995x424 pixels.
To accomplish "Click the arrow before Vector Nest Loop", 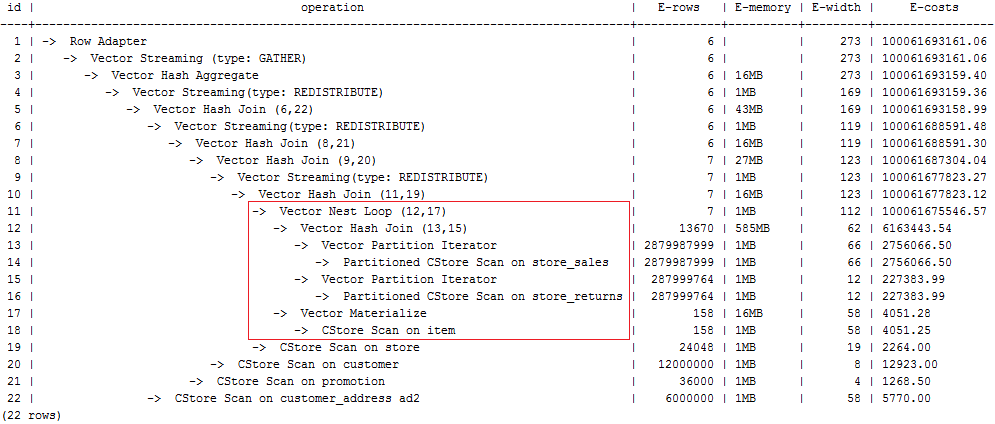I will (x=259, y=212).
